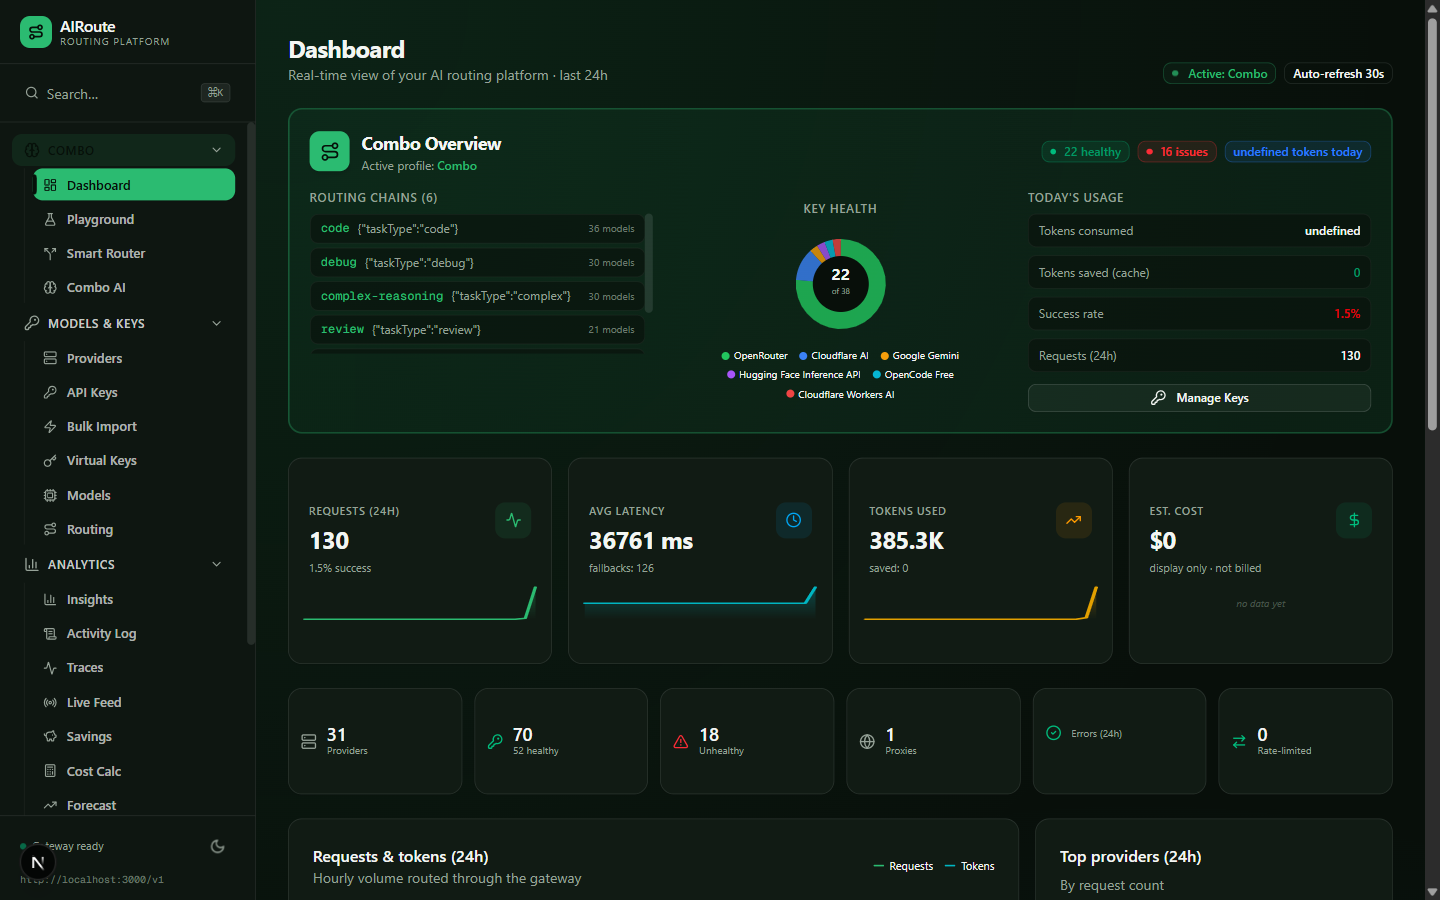Click the AIRoute logo icon
1440x900 pixels.
[36, 32]
